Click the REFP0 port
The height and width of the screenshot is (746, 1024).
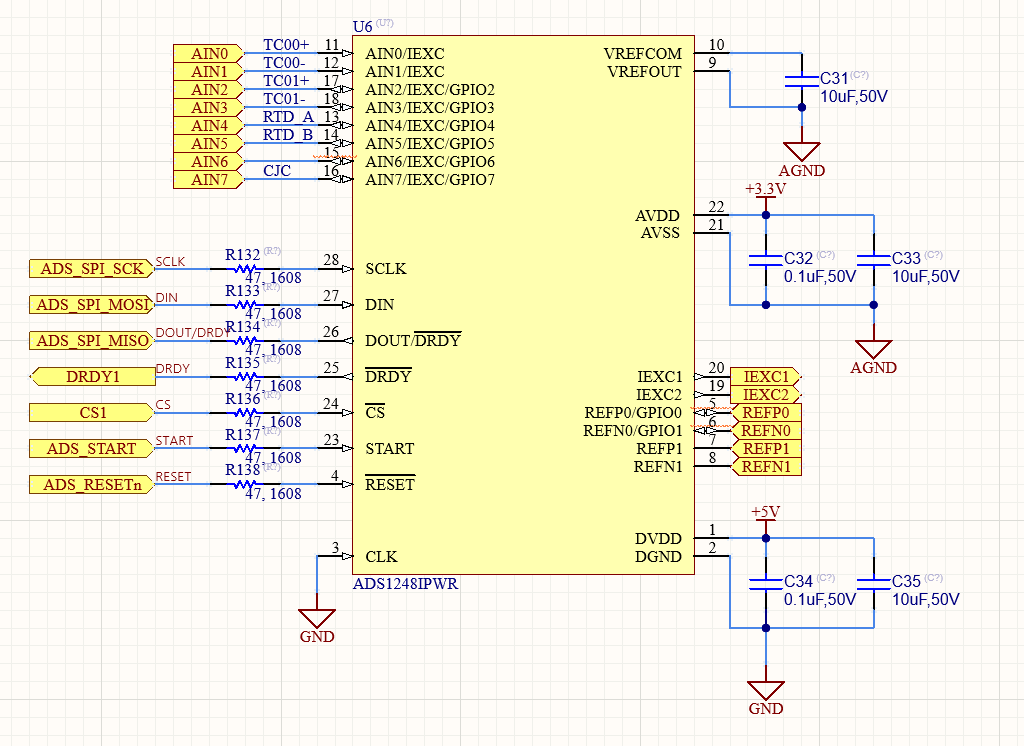(x=765, y=412)
